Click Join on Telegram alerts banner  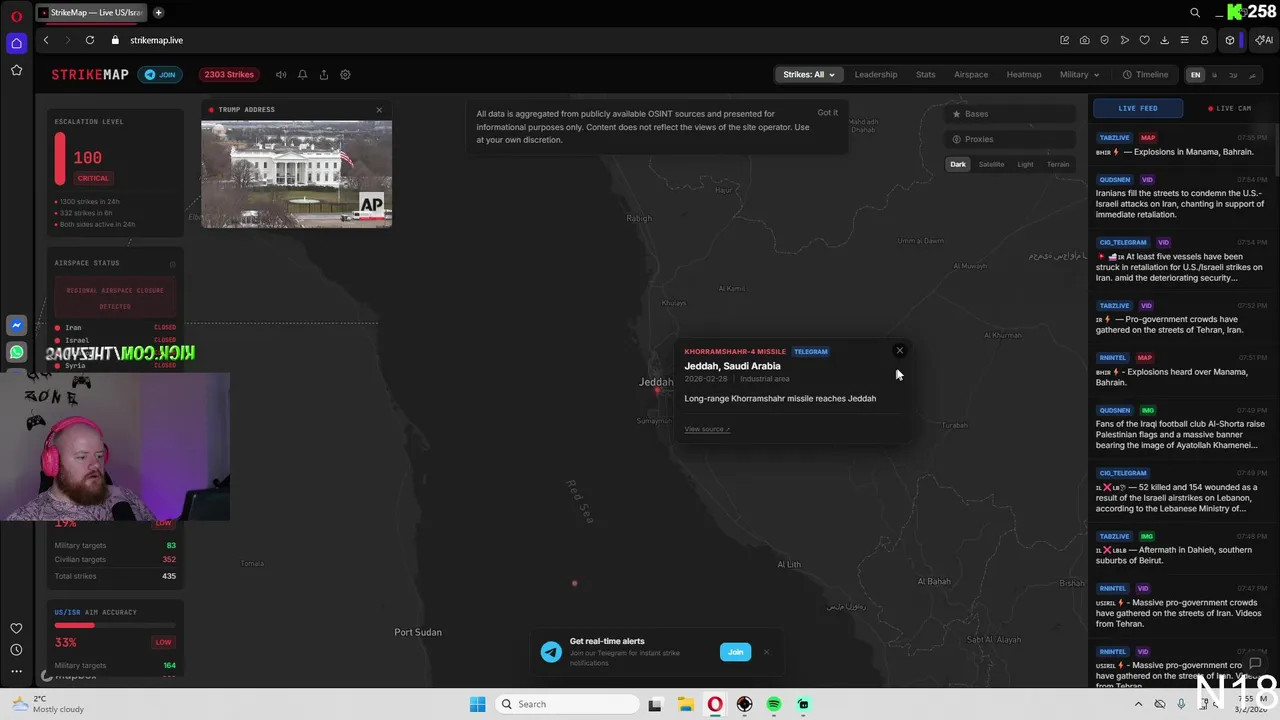[x=735, y=652]
